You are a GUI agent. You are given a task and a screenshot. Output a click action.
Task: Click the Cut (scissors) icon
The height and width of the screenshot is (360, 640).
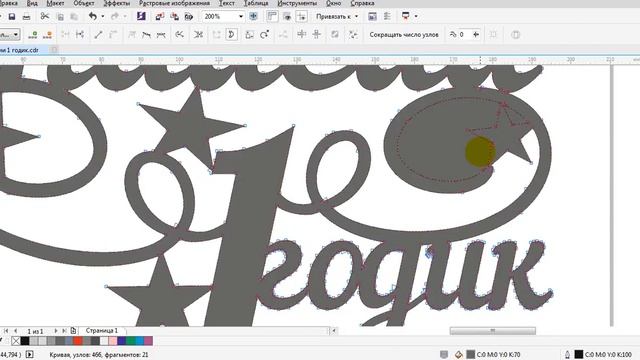pyautogui.click(x=45, y=16)
